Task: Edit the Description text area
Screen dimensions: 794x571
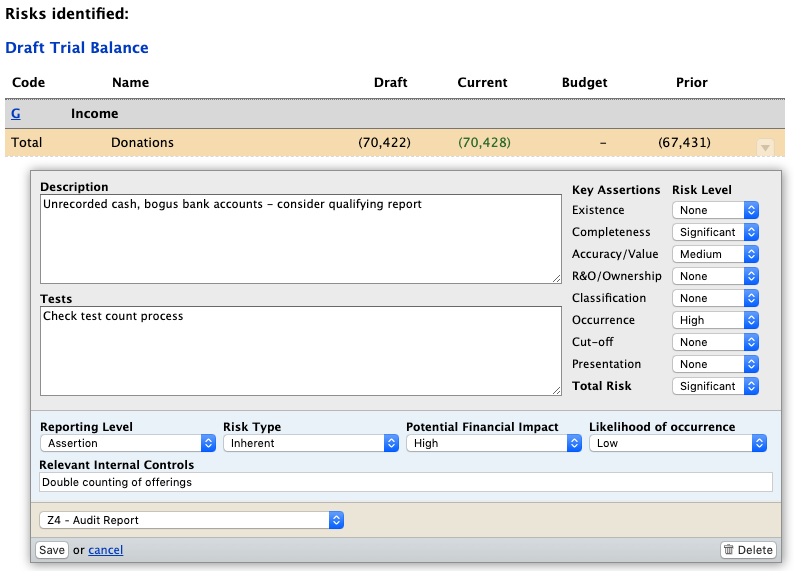Action: [301, 239]
